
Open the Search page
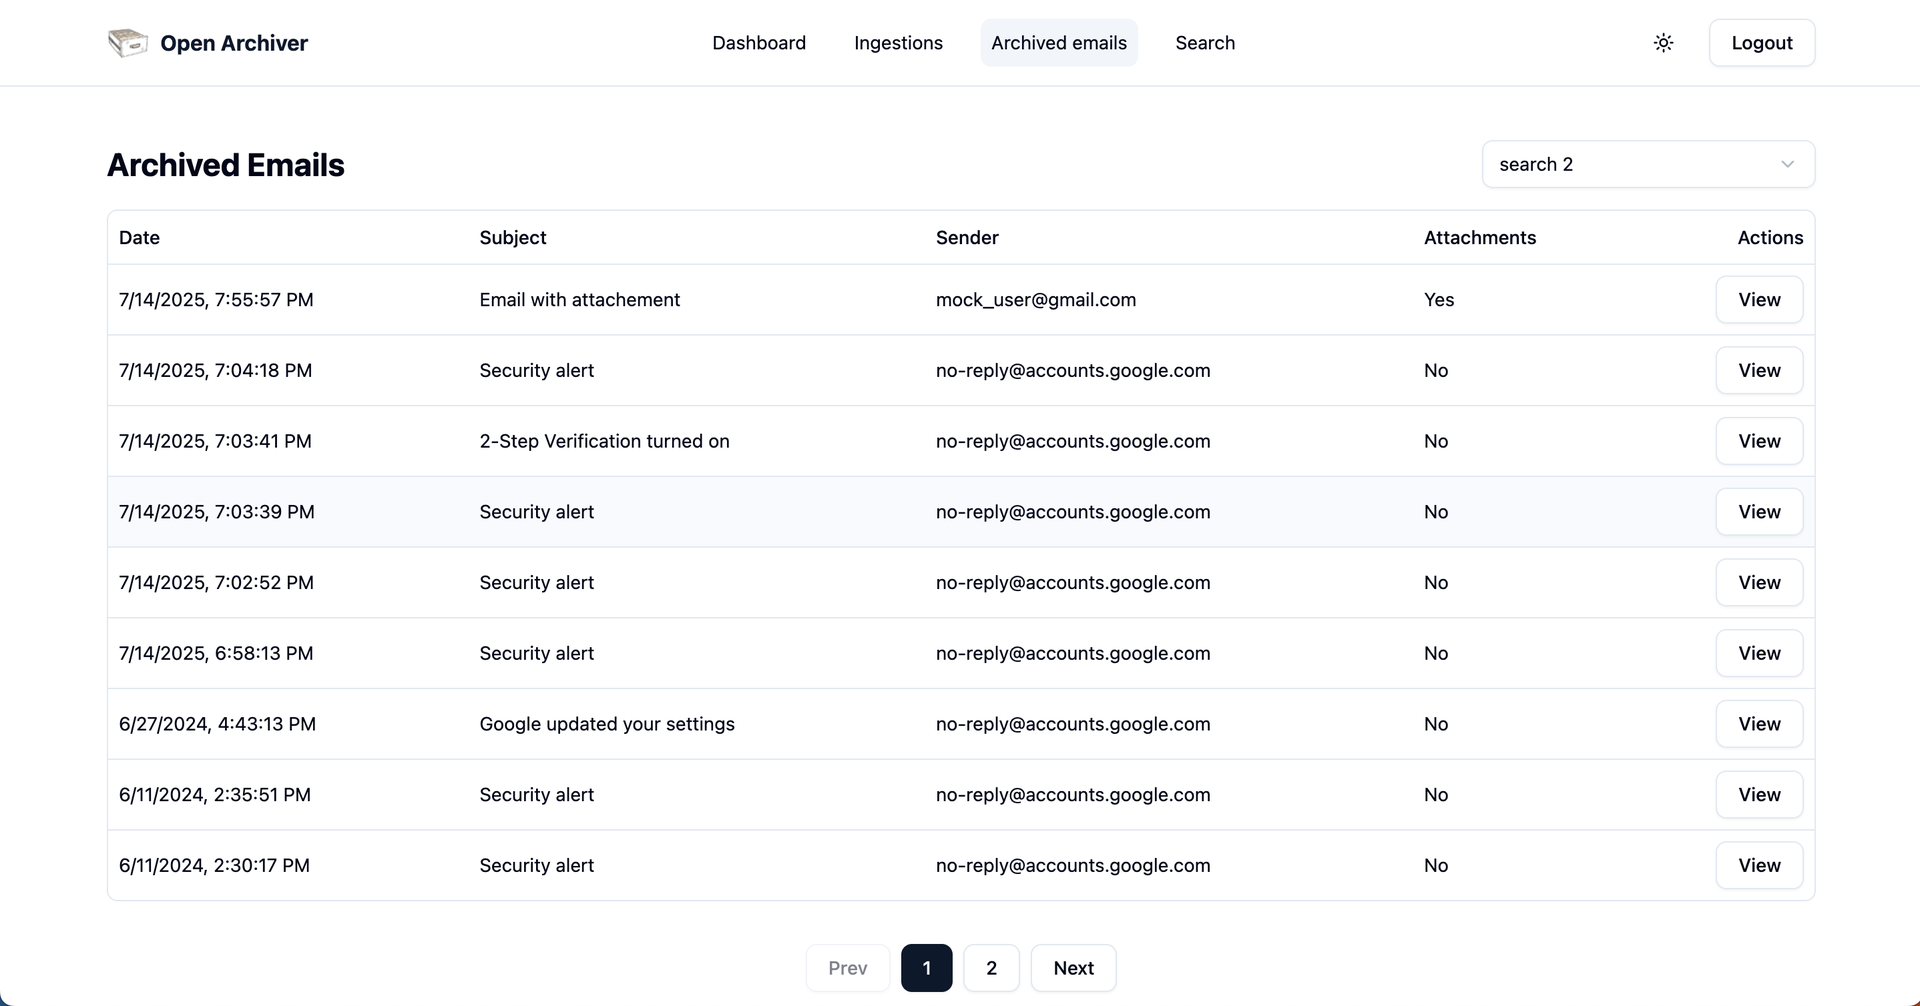click(1205, 43)
